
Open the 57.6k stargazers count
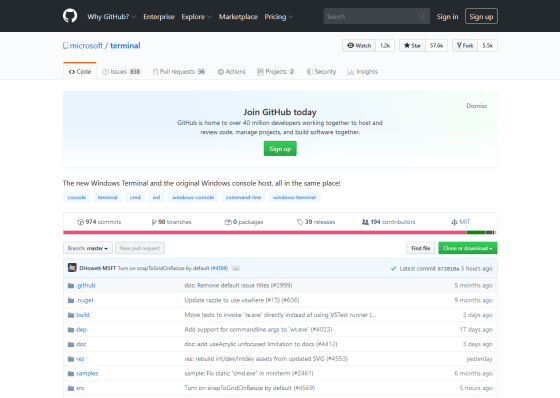pyautogui.click(x=436, y=45)
